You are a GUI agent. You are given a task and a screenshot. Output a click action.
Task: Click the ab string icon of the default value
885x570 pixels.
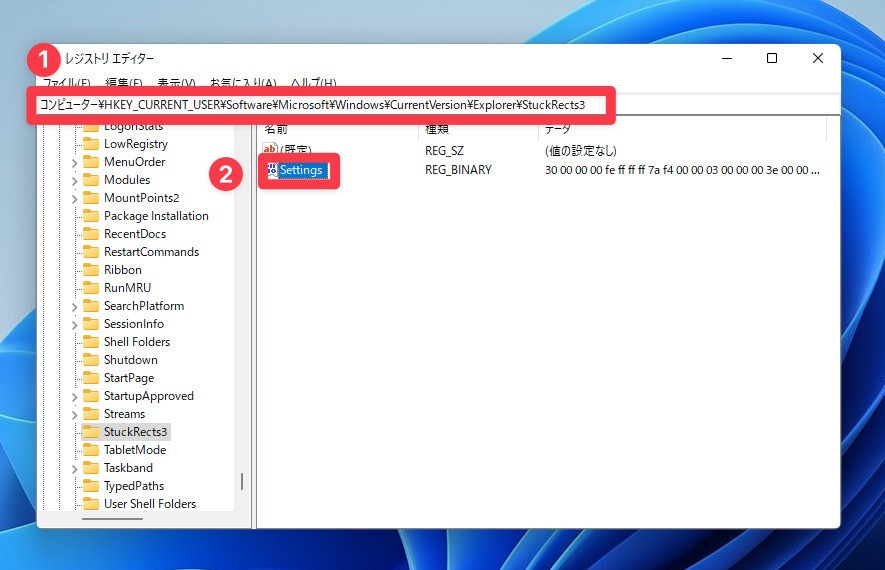pyautogui.click(x=270, y=148)
